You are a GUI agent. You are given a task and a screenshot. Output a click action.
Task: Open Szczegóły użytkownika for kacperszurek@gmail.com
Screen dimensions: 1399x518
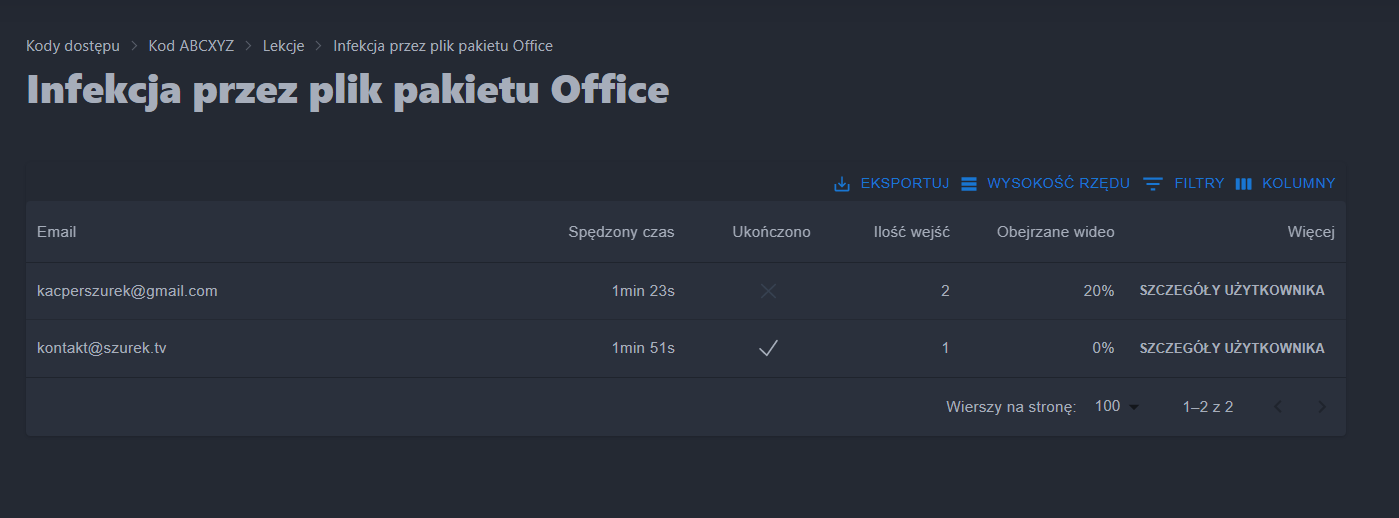[x=1232, y=291]
